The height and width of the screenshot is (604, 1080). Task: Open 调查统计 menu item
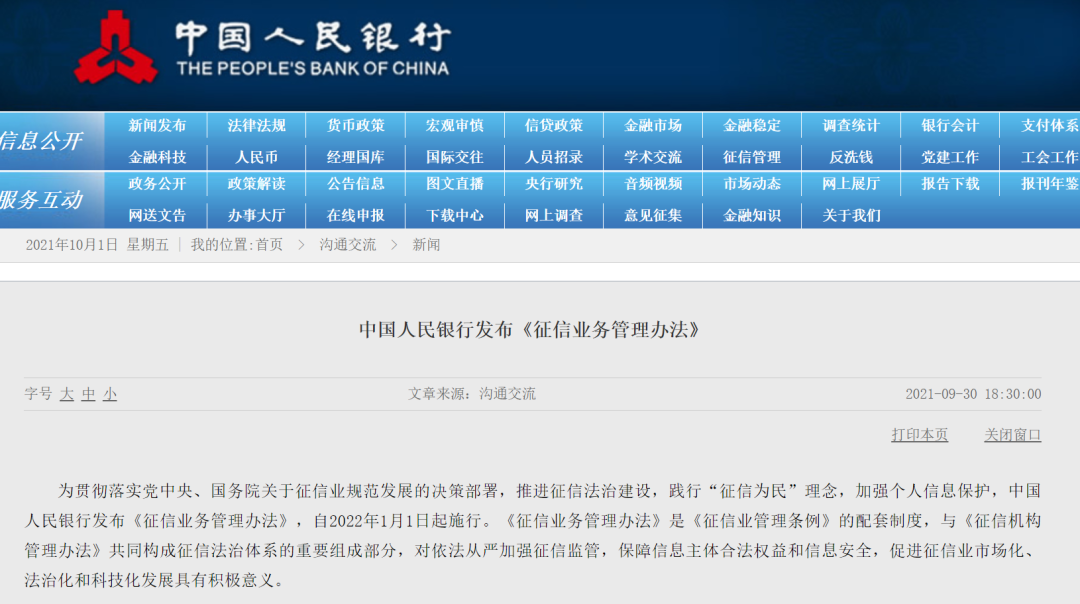pyautogui.click(x=851, y=125)
